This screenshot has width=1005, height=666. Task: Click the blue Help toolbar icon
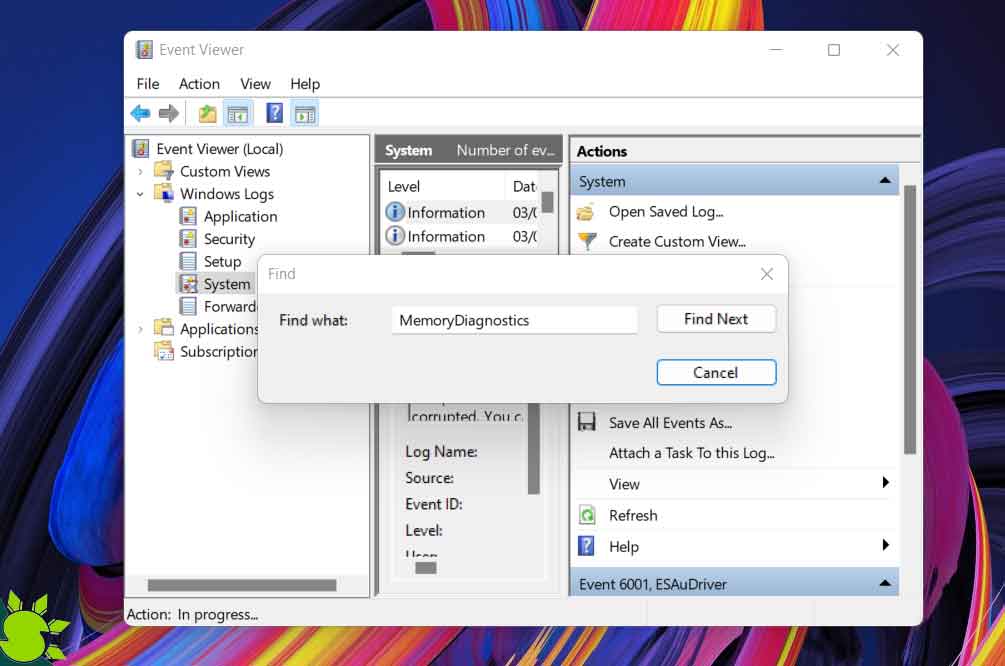(x=274, y=114)
